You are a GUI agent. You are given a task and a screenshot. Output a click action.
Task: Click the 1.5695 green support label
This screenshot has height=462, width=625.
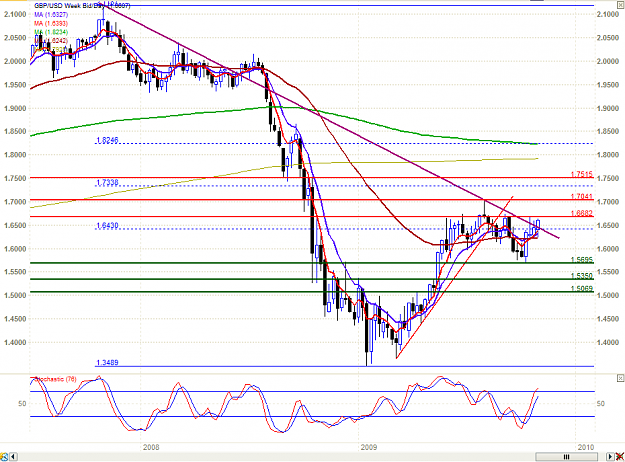582,260
